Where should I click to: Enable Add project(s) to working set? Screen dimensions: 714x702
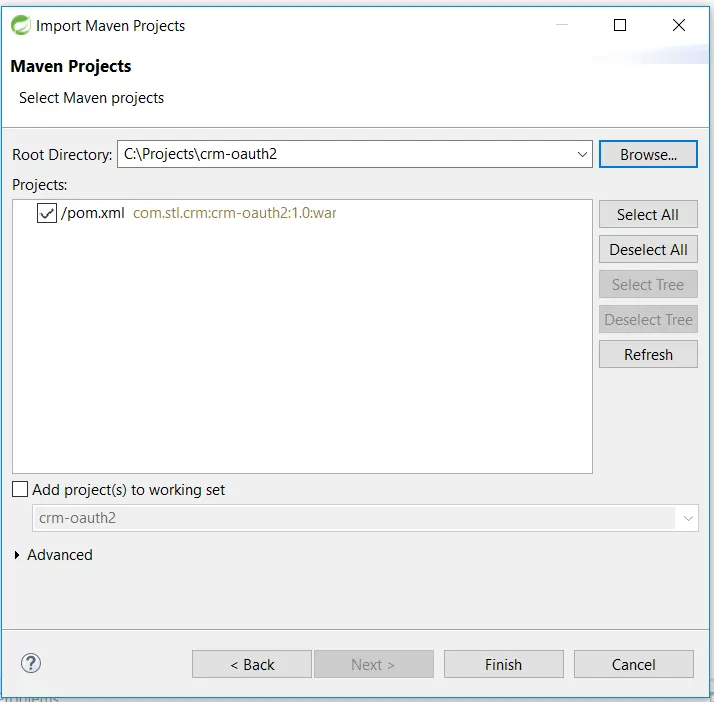pyautogui.click(x=20, y=489)
